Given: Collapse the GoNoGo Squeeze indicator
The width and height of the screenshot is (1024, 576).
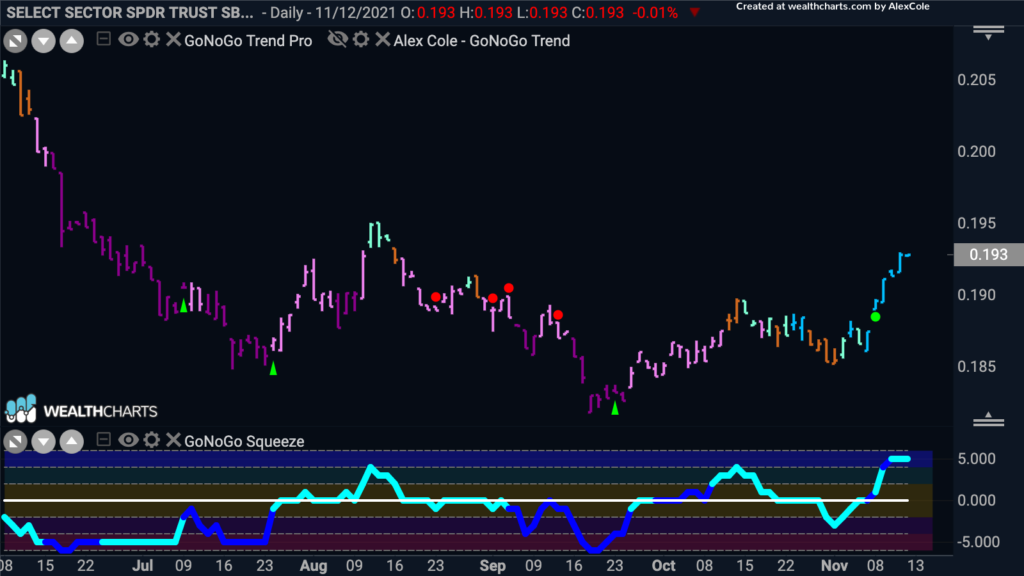Looking at the screenshot, I should 103,440.
